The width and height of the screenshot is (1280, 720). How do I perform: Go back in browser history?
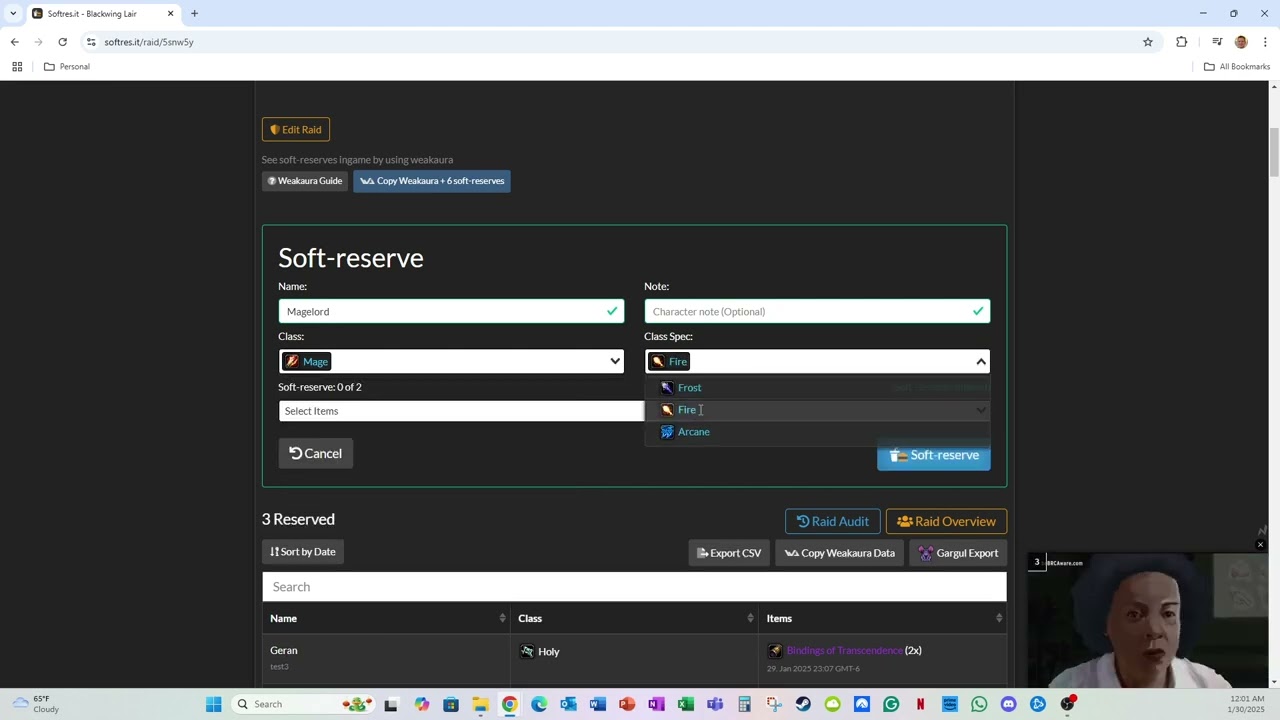pos(15,42)
